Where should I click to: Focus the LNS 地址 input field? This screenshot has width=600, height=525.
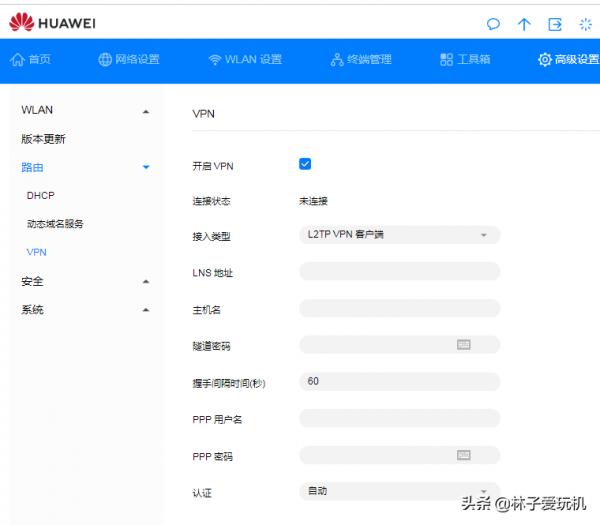point(399,271)
